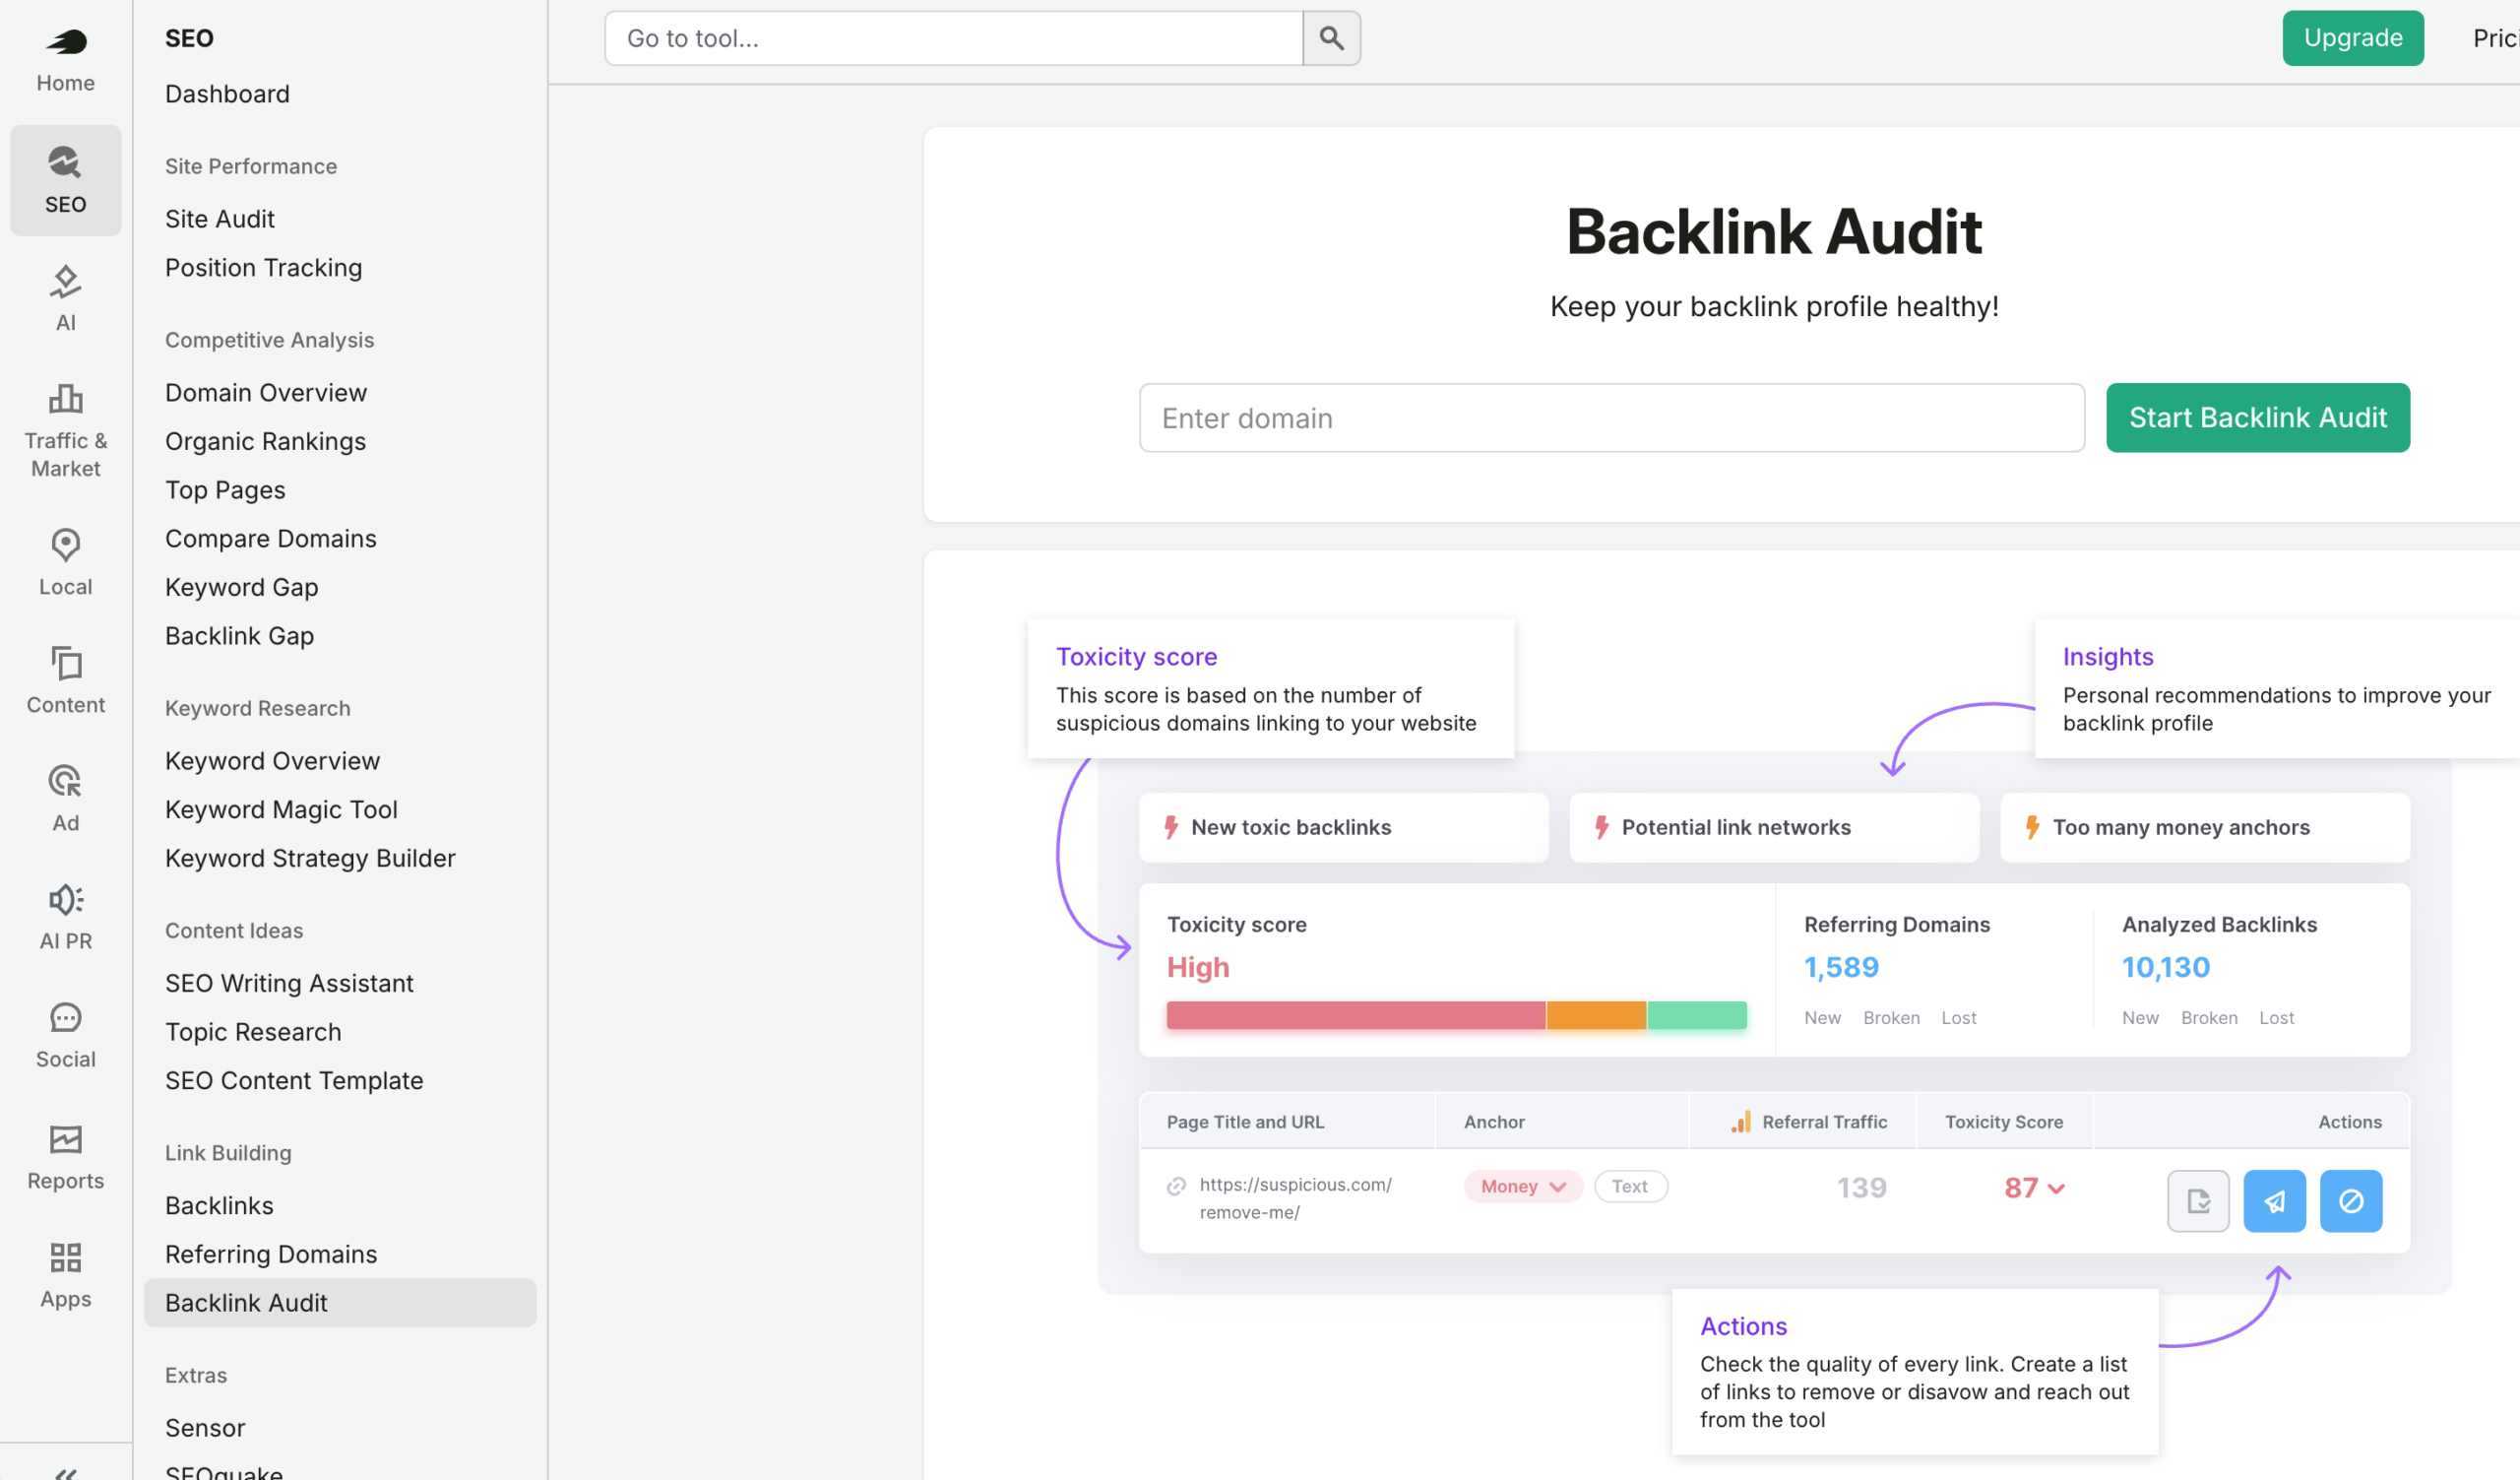Click the Text anchor tag
The height and width of the screenshot is (1480, 2520).
click(1630, 1186)
